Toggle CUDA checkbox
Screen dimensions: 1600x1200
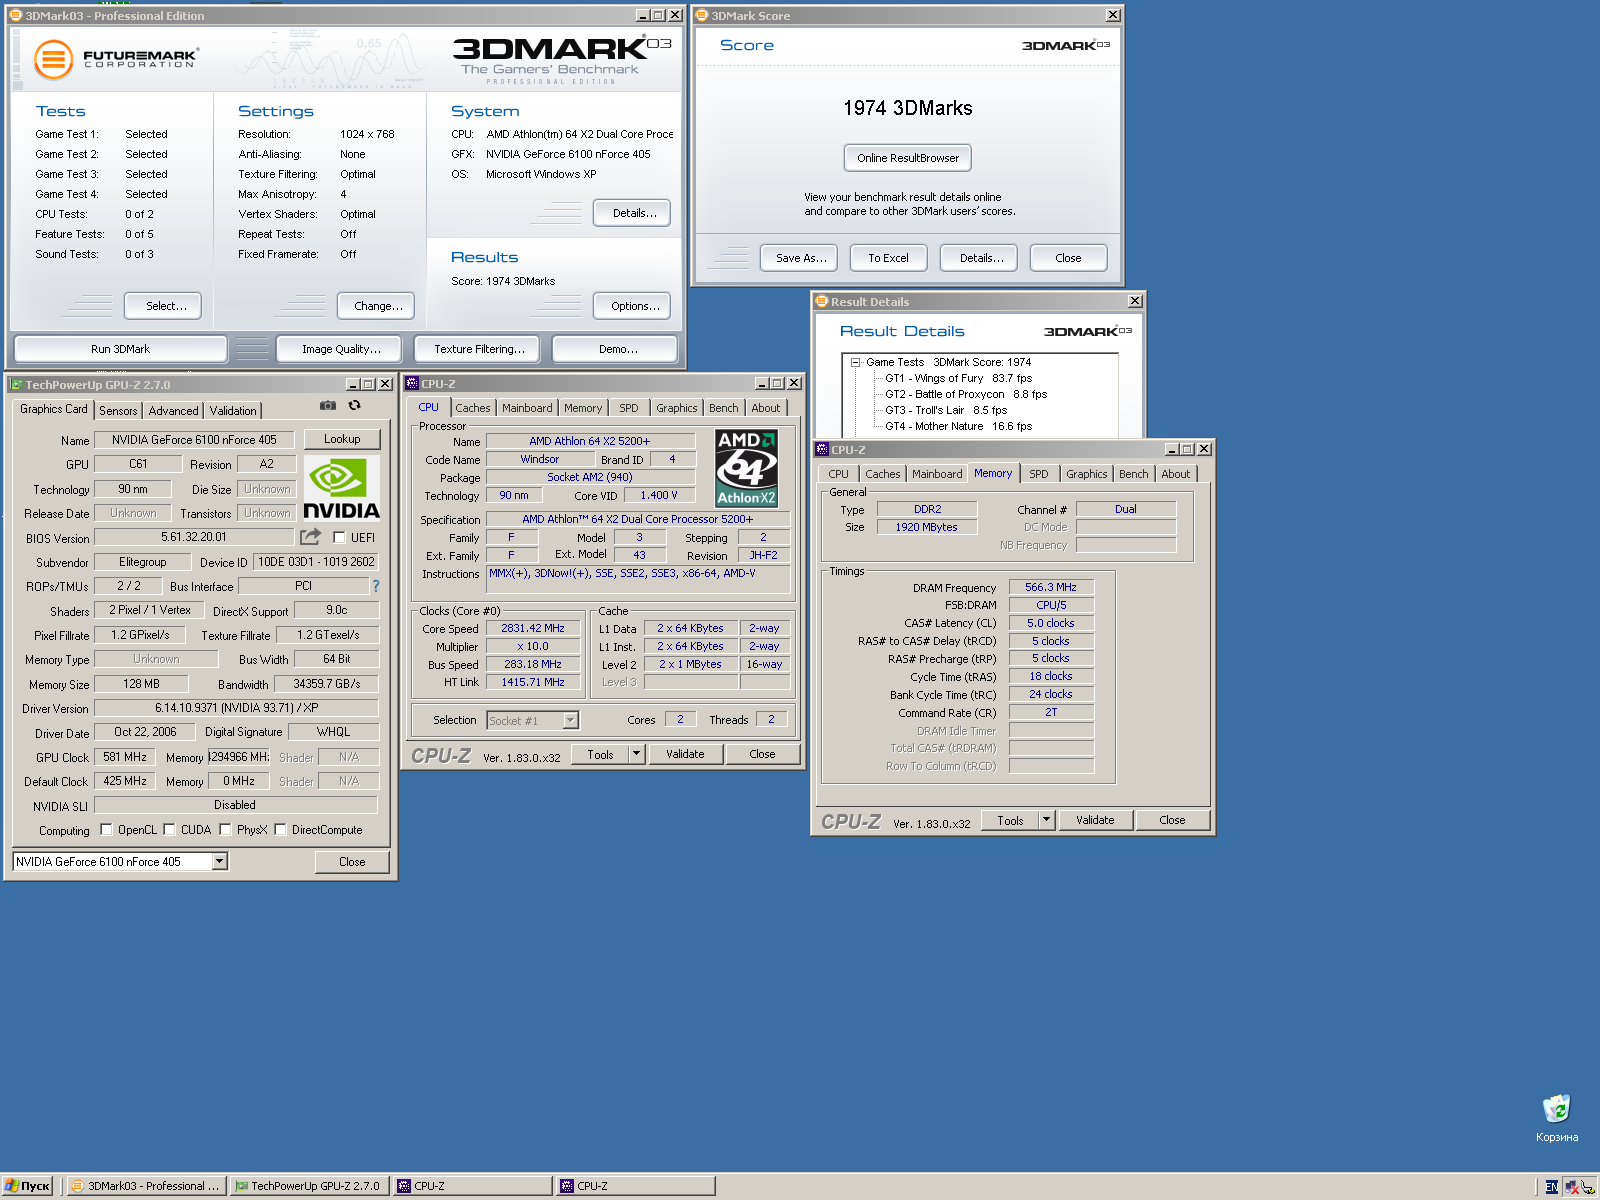pyautogui.click(x=169, y=830)
